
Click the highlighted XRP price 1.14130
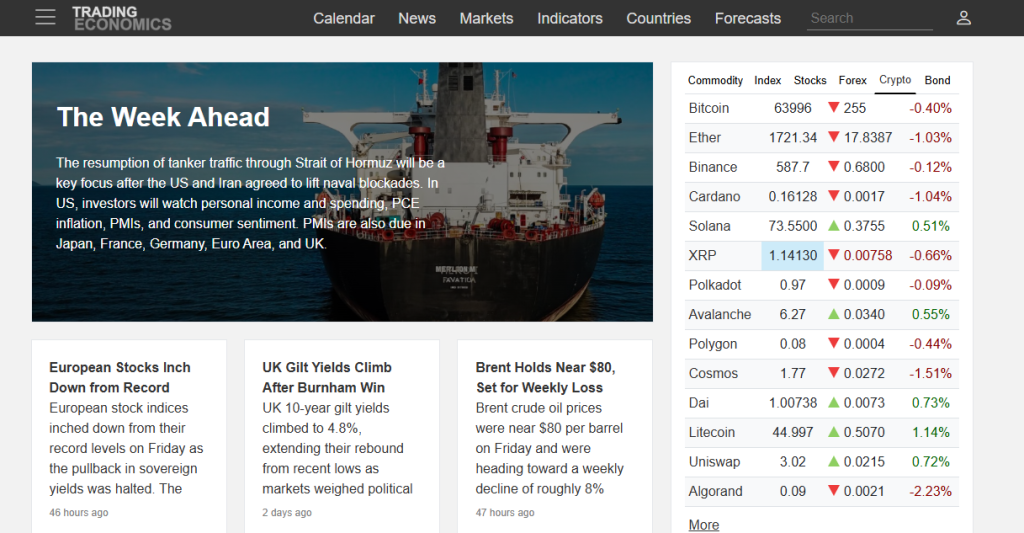[793, 255]
